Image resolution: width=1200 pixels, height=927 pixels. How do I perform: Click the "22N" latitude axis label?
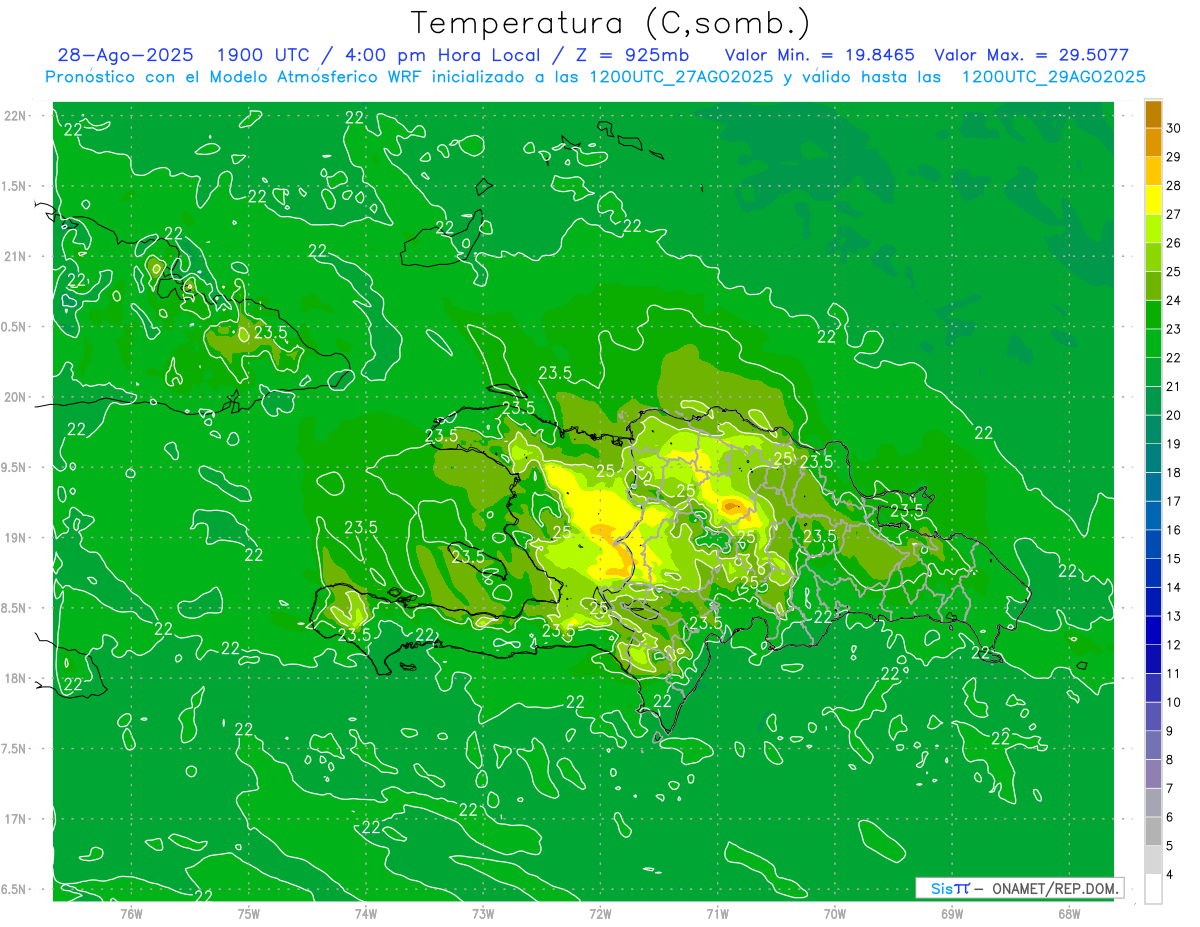[x=15, y=116]
